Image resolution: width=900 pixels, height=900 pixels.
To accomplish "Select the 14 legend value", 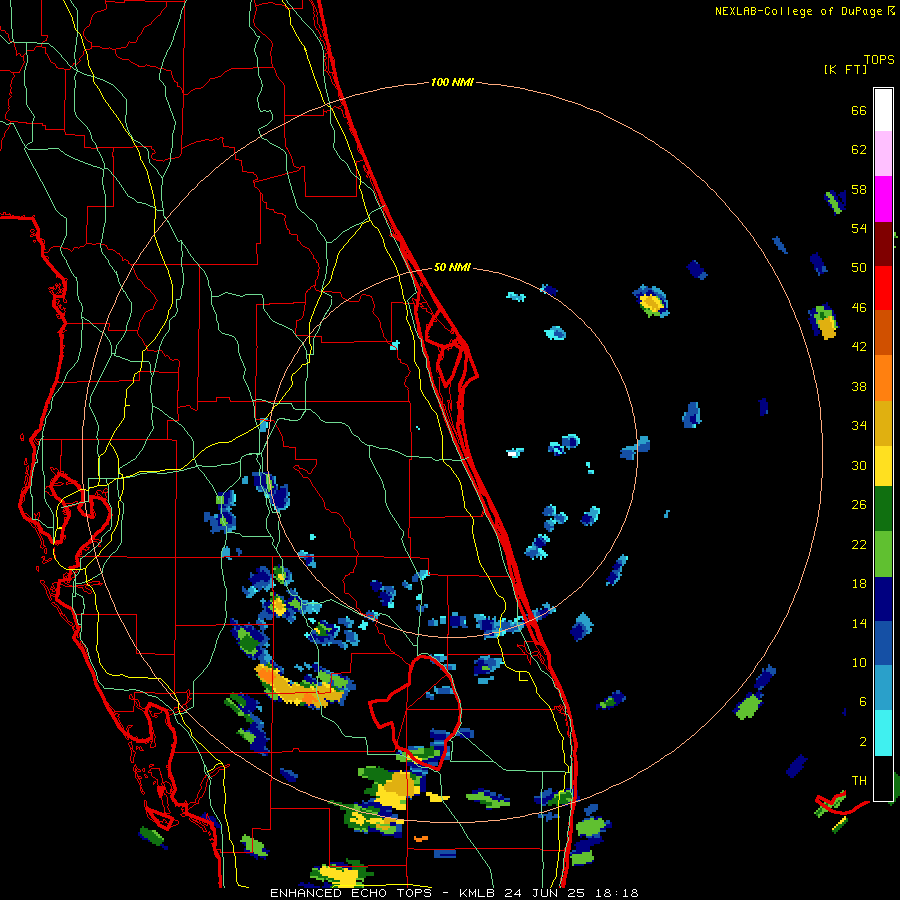I will coord(859,623).
